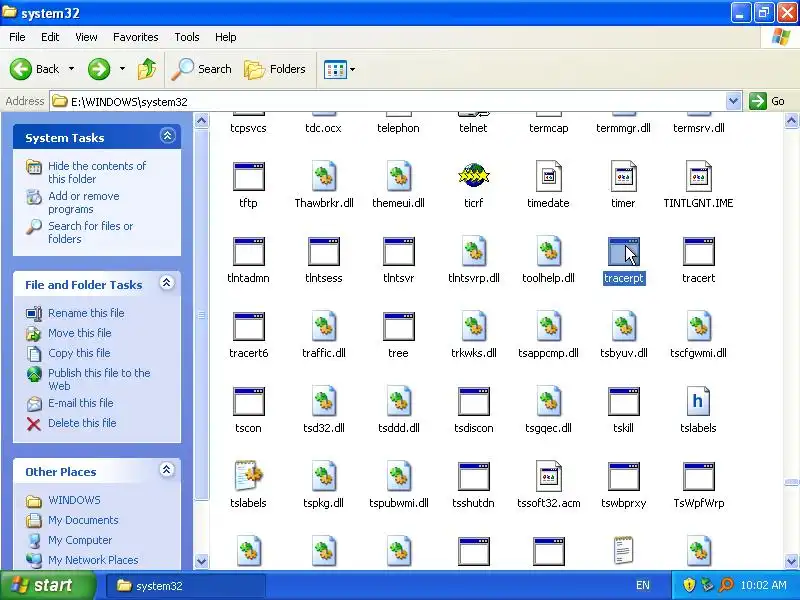Select the tlntadmn executable icon
Image resolution: width=800 pixels, height=600 pixels.
248,252
